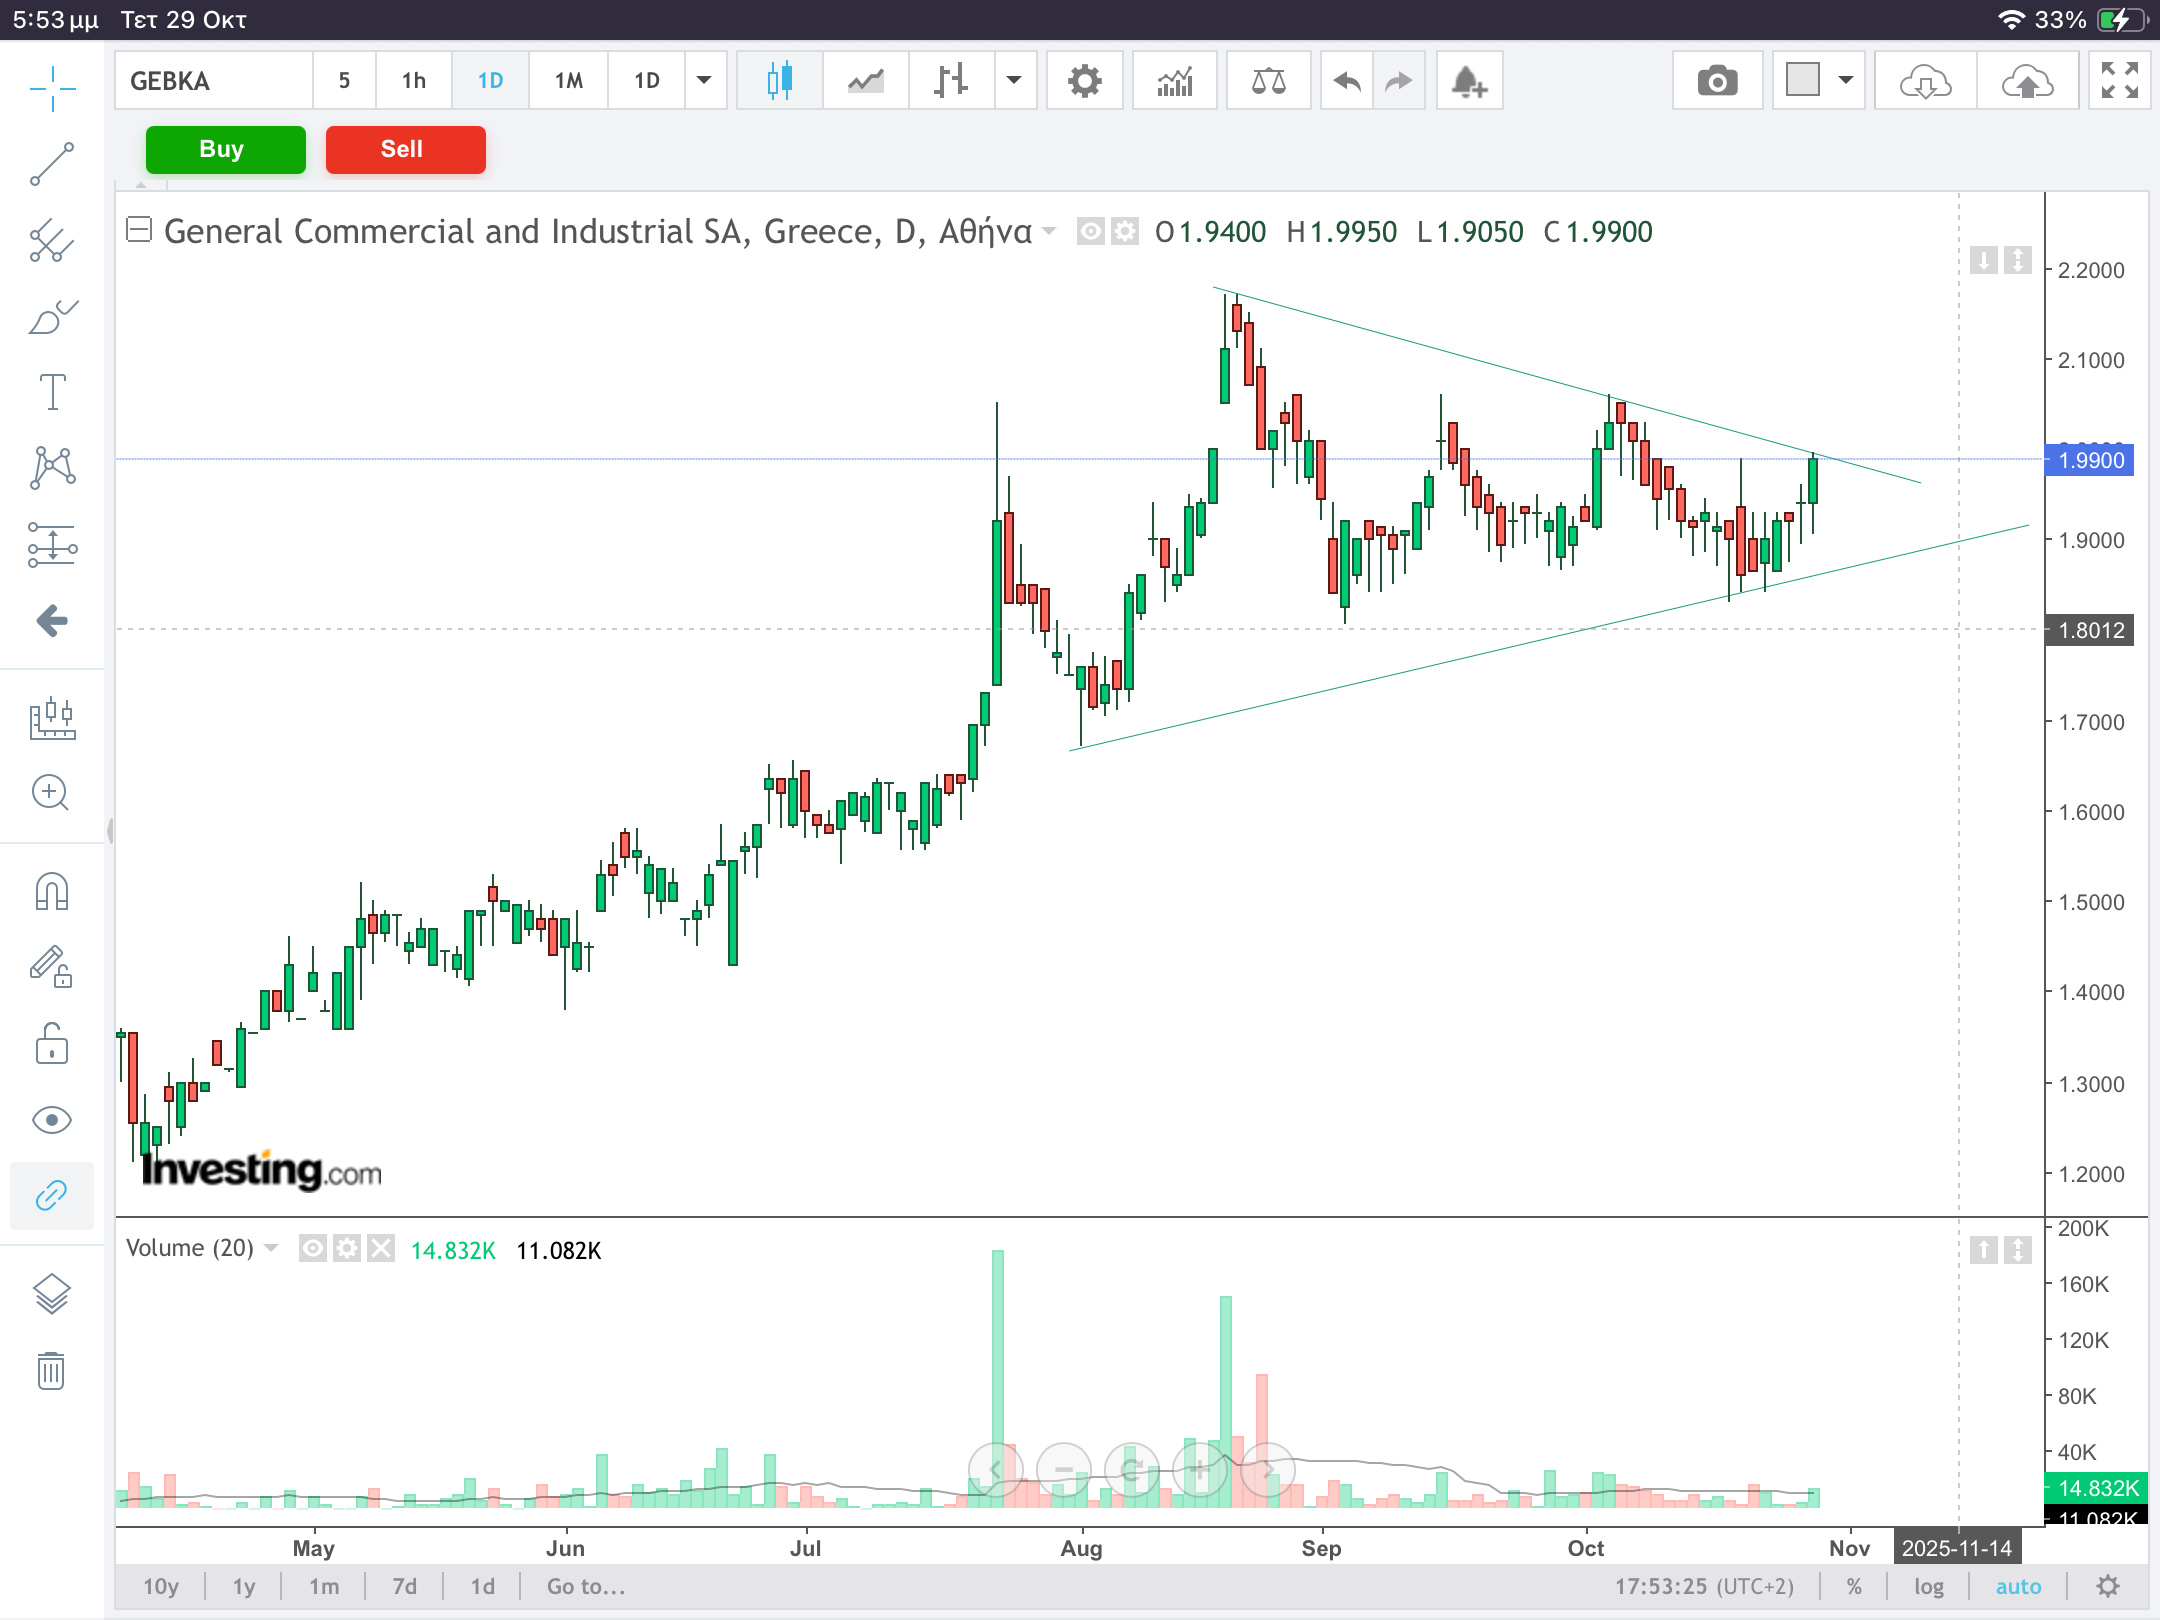The image size is (2160, 1620).
Task: Select the trend line drawing tool
Action: [x=52, y=165]
